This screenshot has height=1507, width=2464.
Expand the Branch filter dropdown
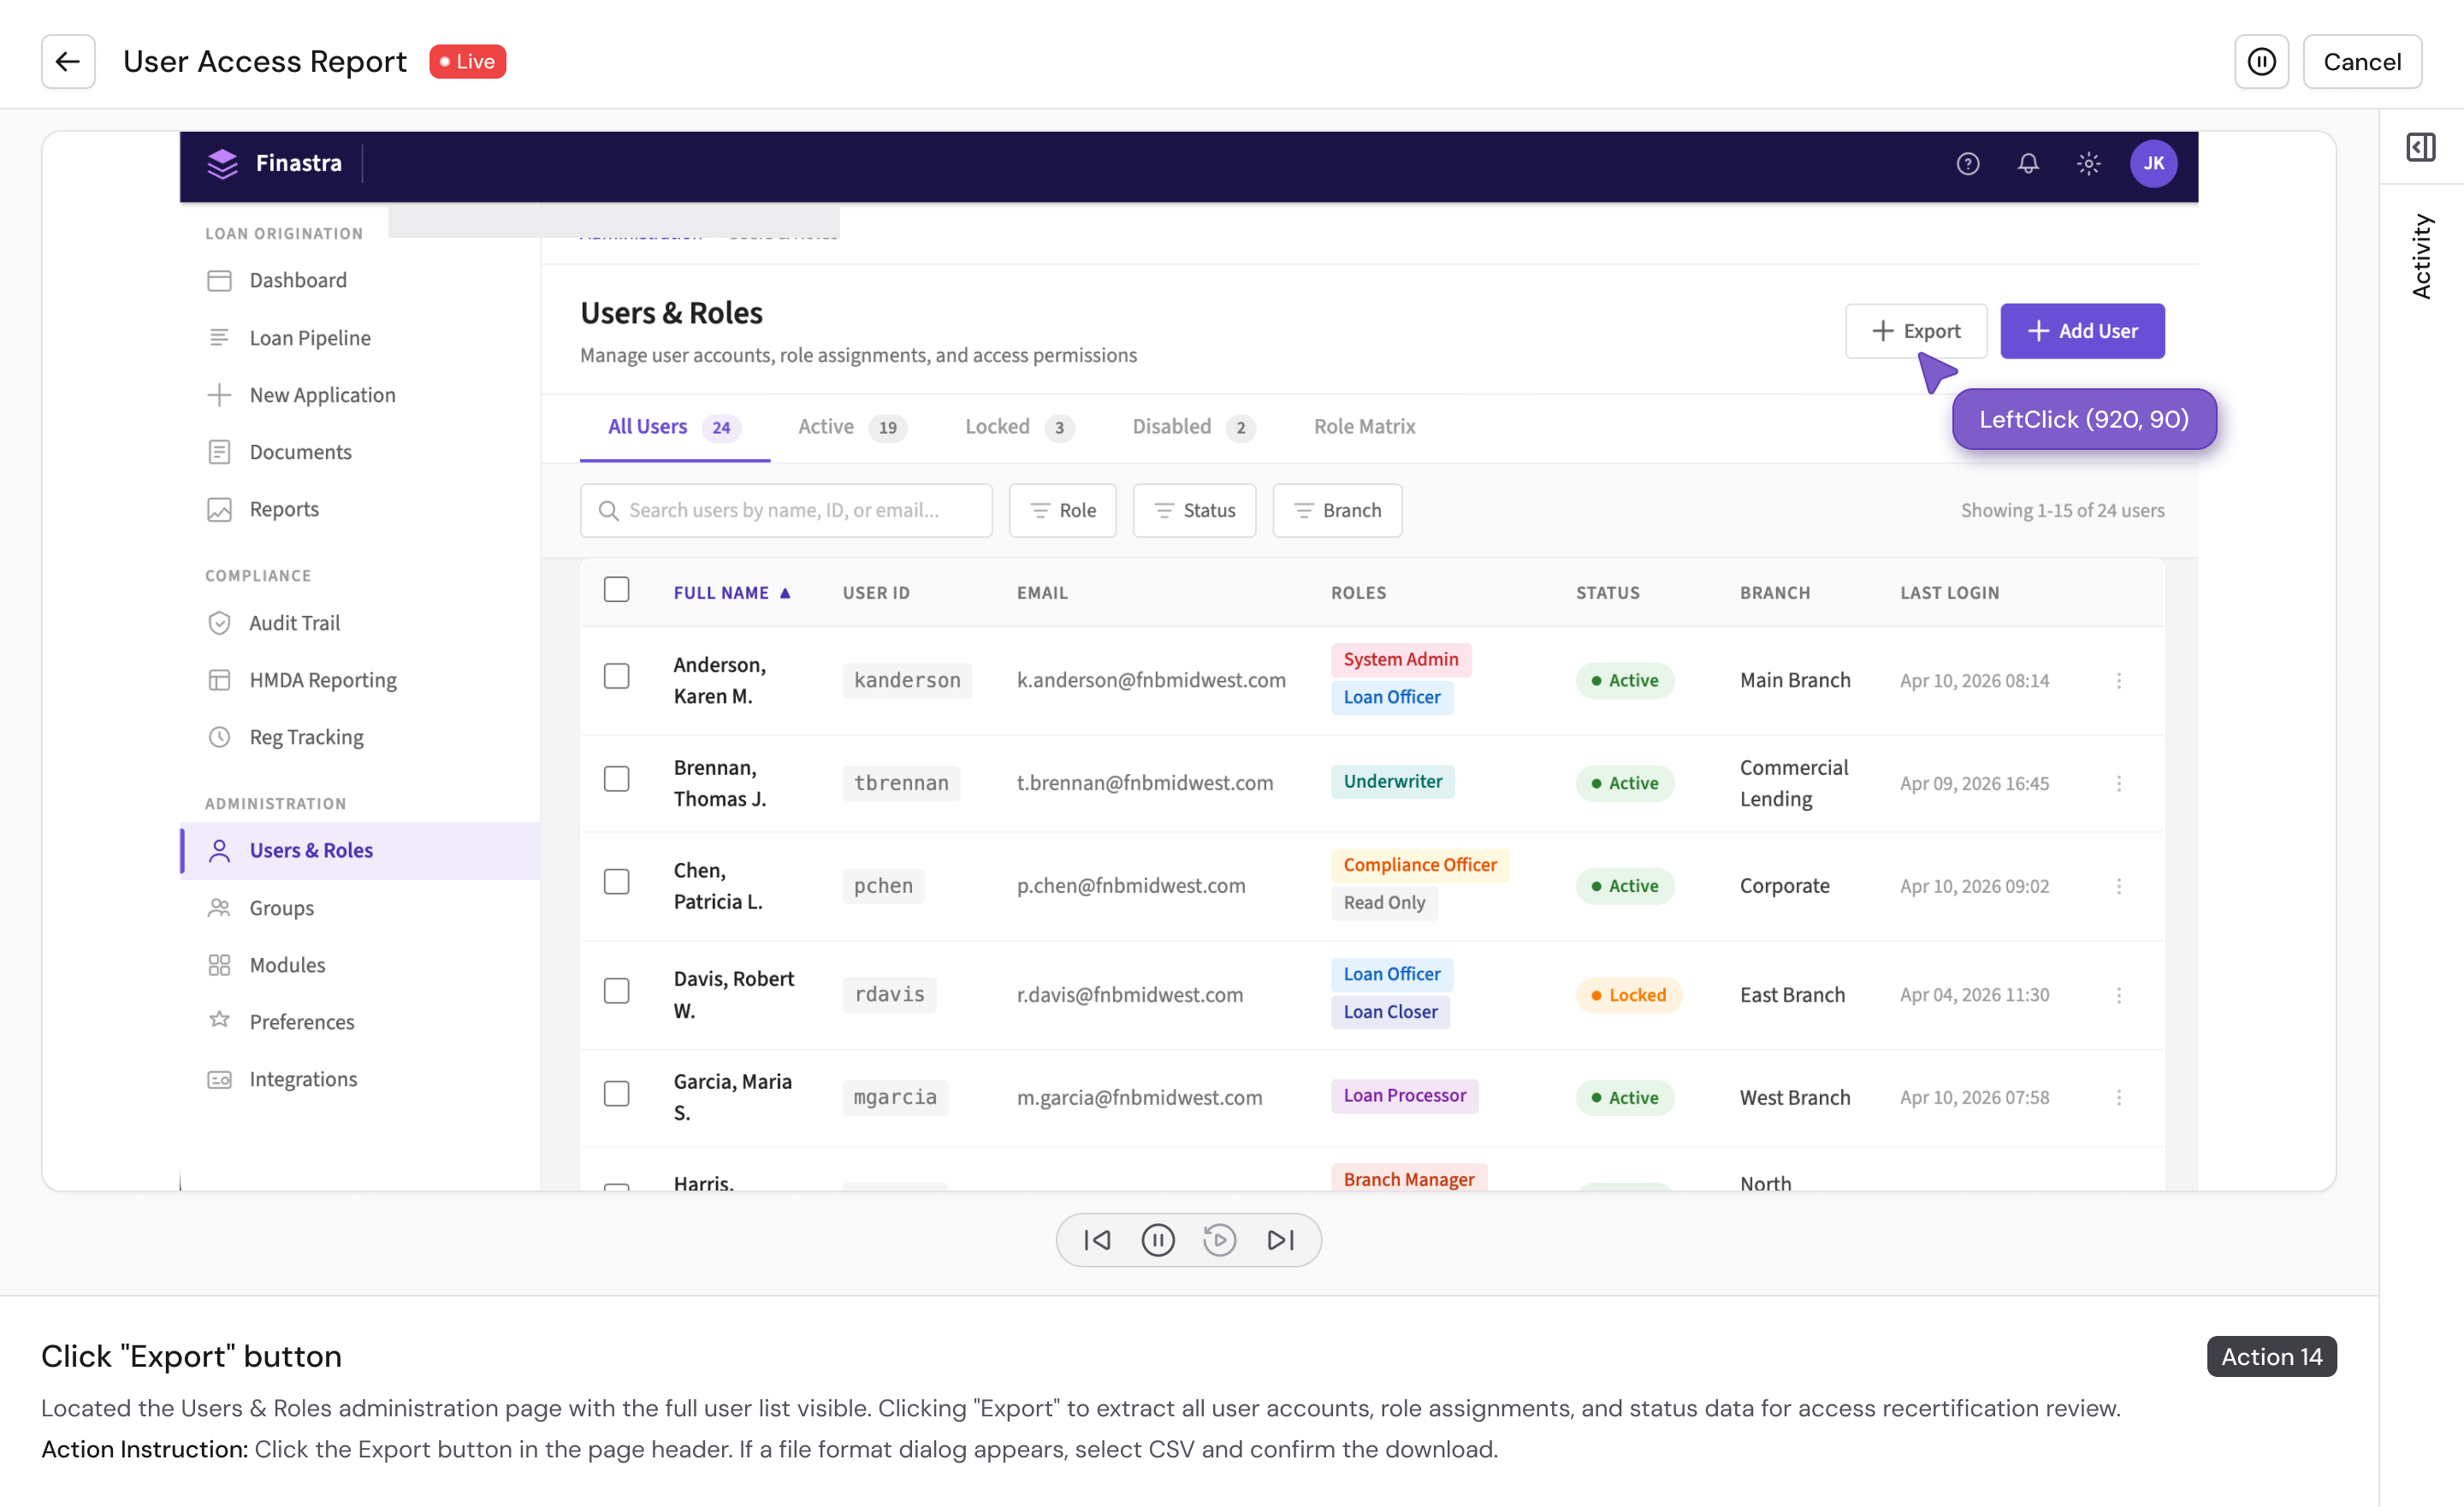tap(1337, 511)
